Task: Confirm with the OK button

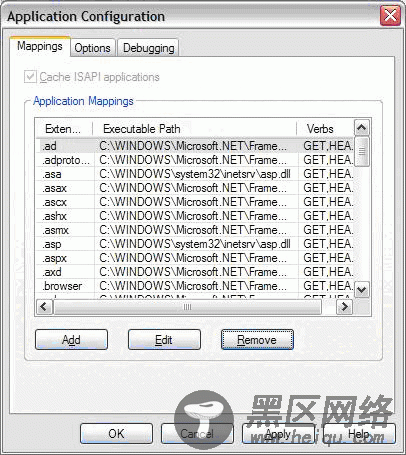Action: tap(116, 433)
